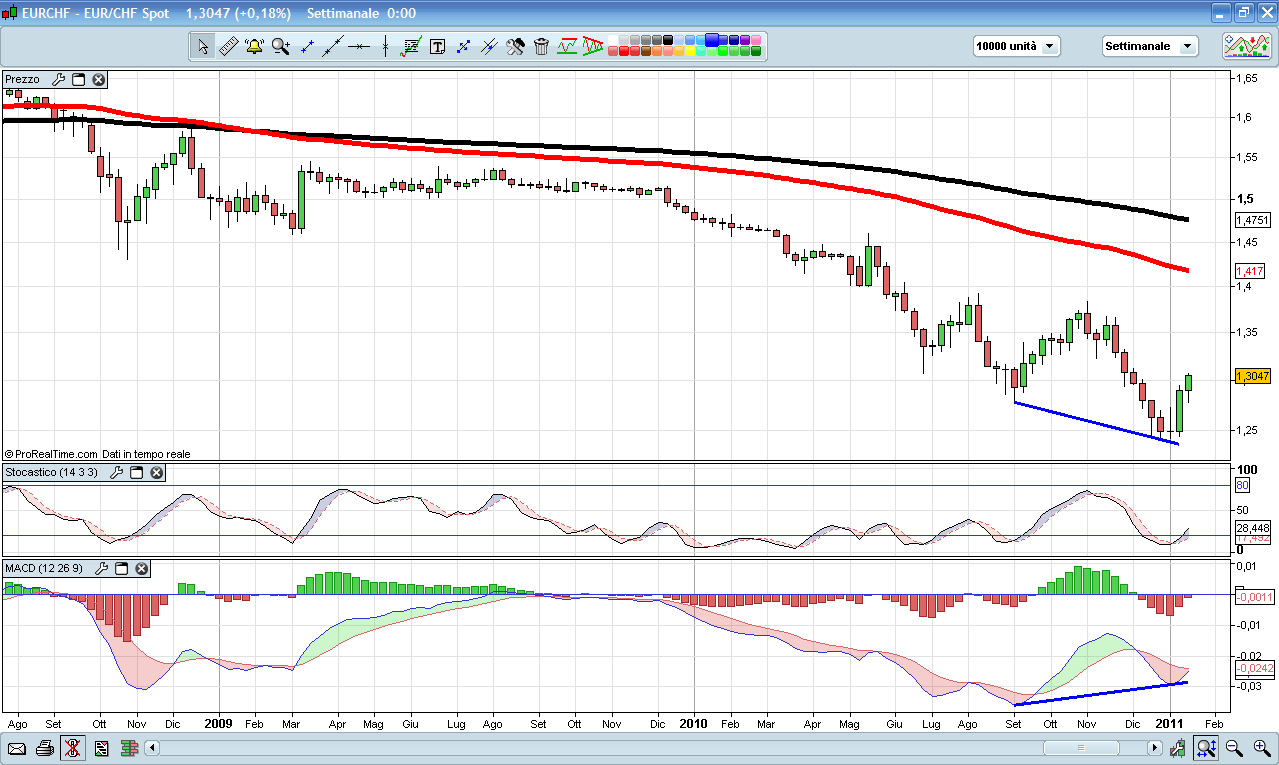Viewport: 1279px width, 765px height.
Task: Activate the magnifier zoom tool in toolbar
Action: 280,46
